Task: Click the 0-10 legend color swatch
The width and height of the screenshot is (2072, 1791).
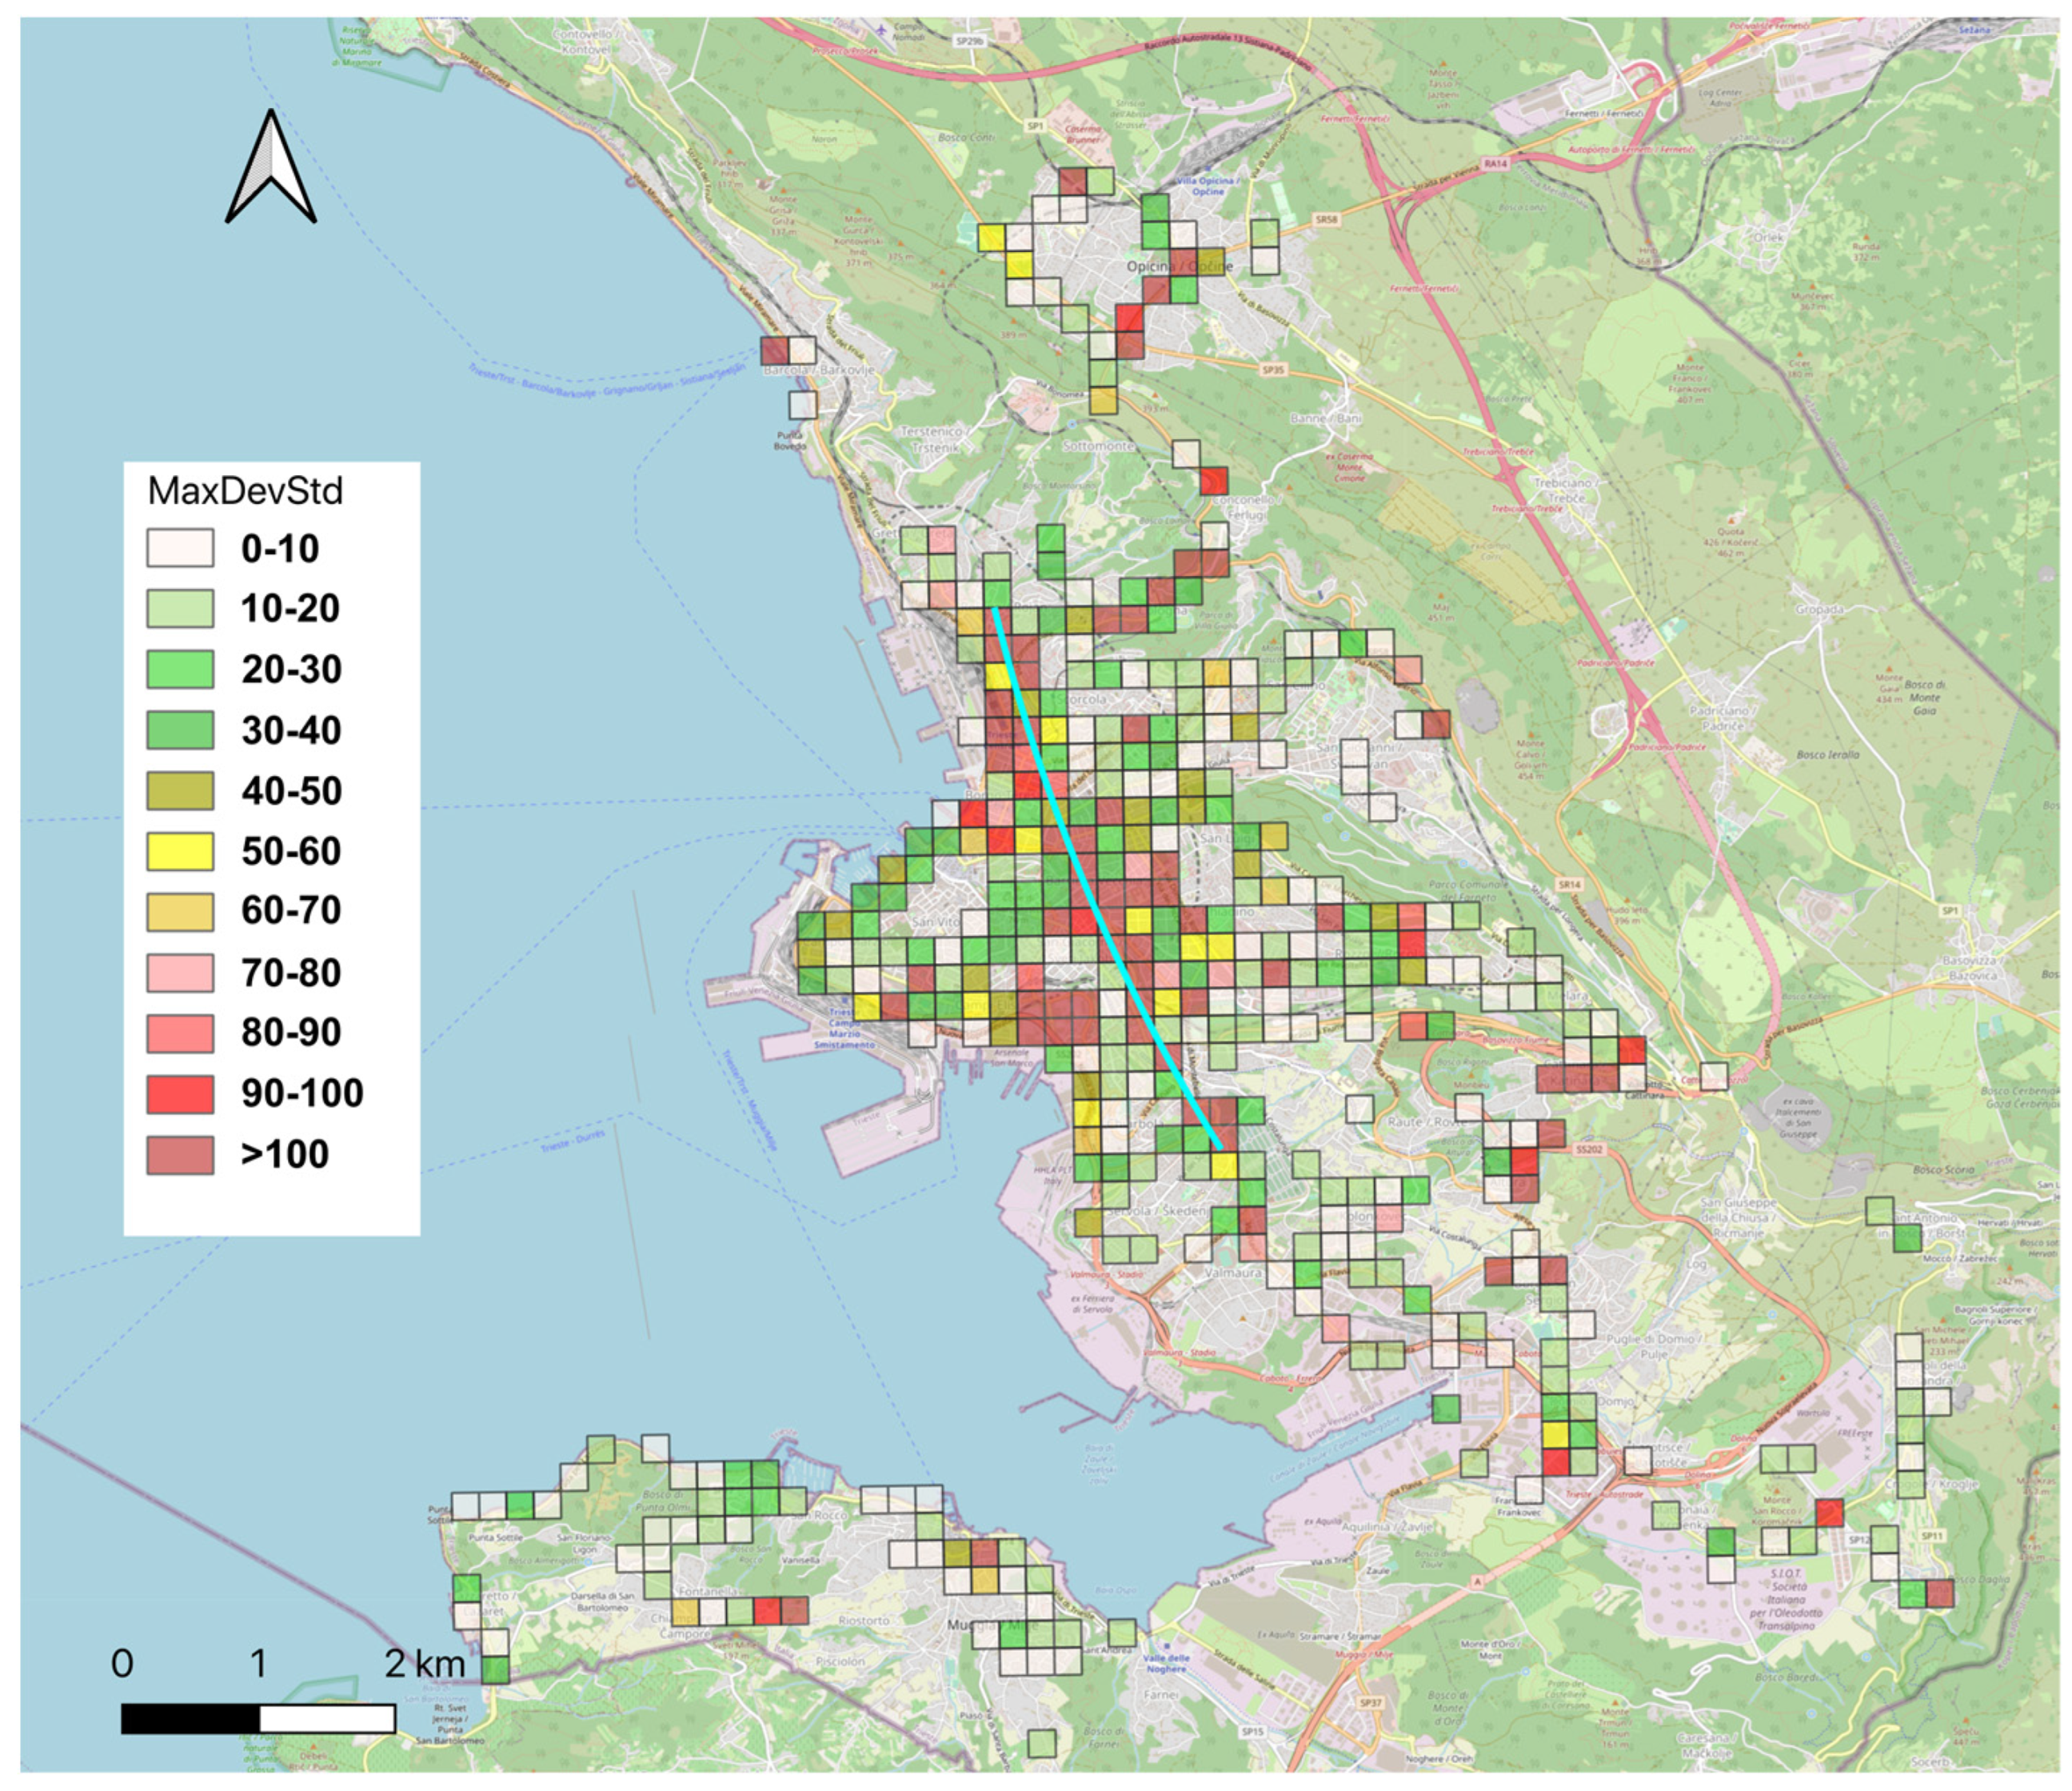Action: click(180, 548)
